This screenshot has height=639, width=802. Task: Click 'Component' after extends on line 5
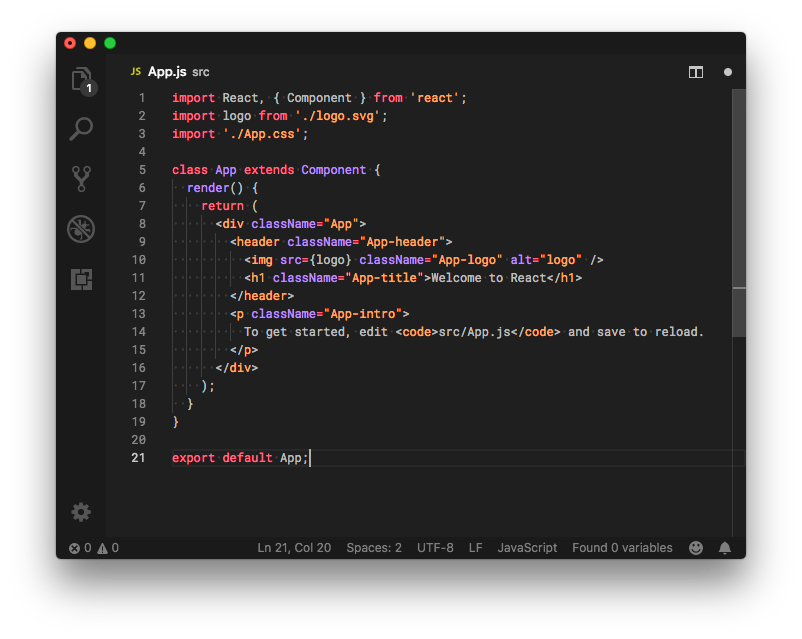[x=333, y=170]
